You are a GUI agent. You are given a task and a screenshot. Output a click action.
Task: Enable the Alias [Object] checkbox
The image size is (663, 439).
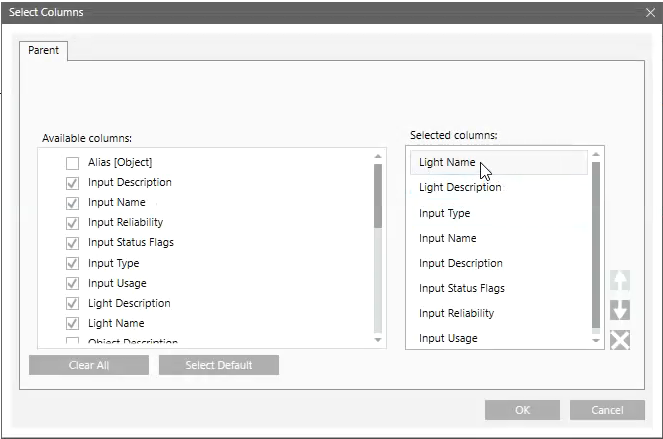point(72,162)
